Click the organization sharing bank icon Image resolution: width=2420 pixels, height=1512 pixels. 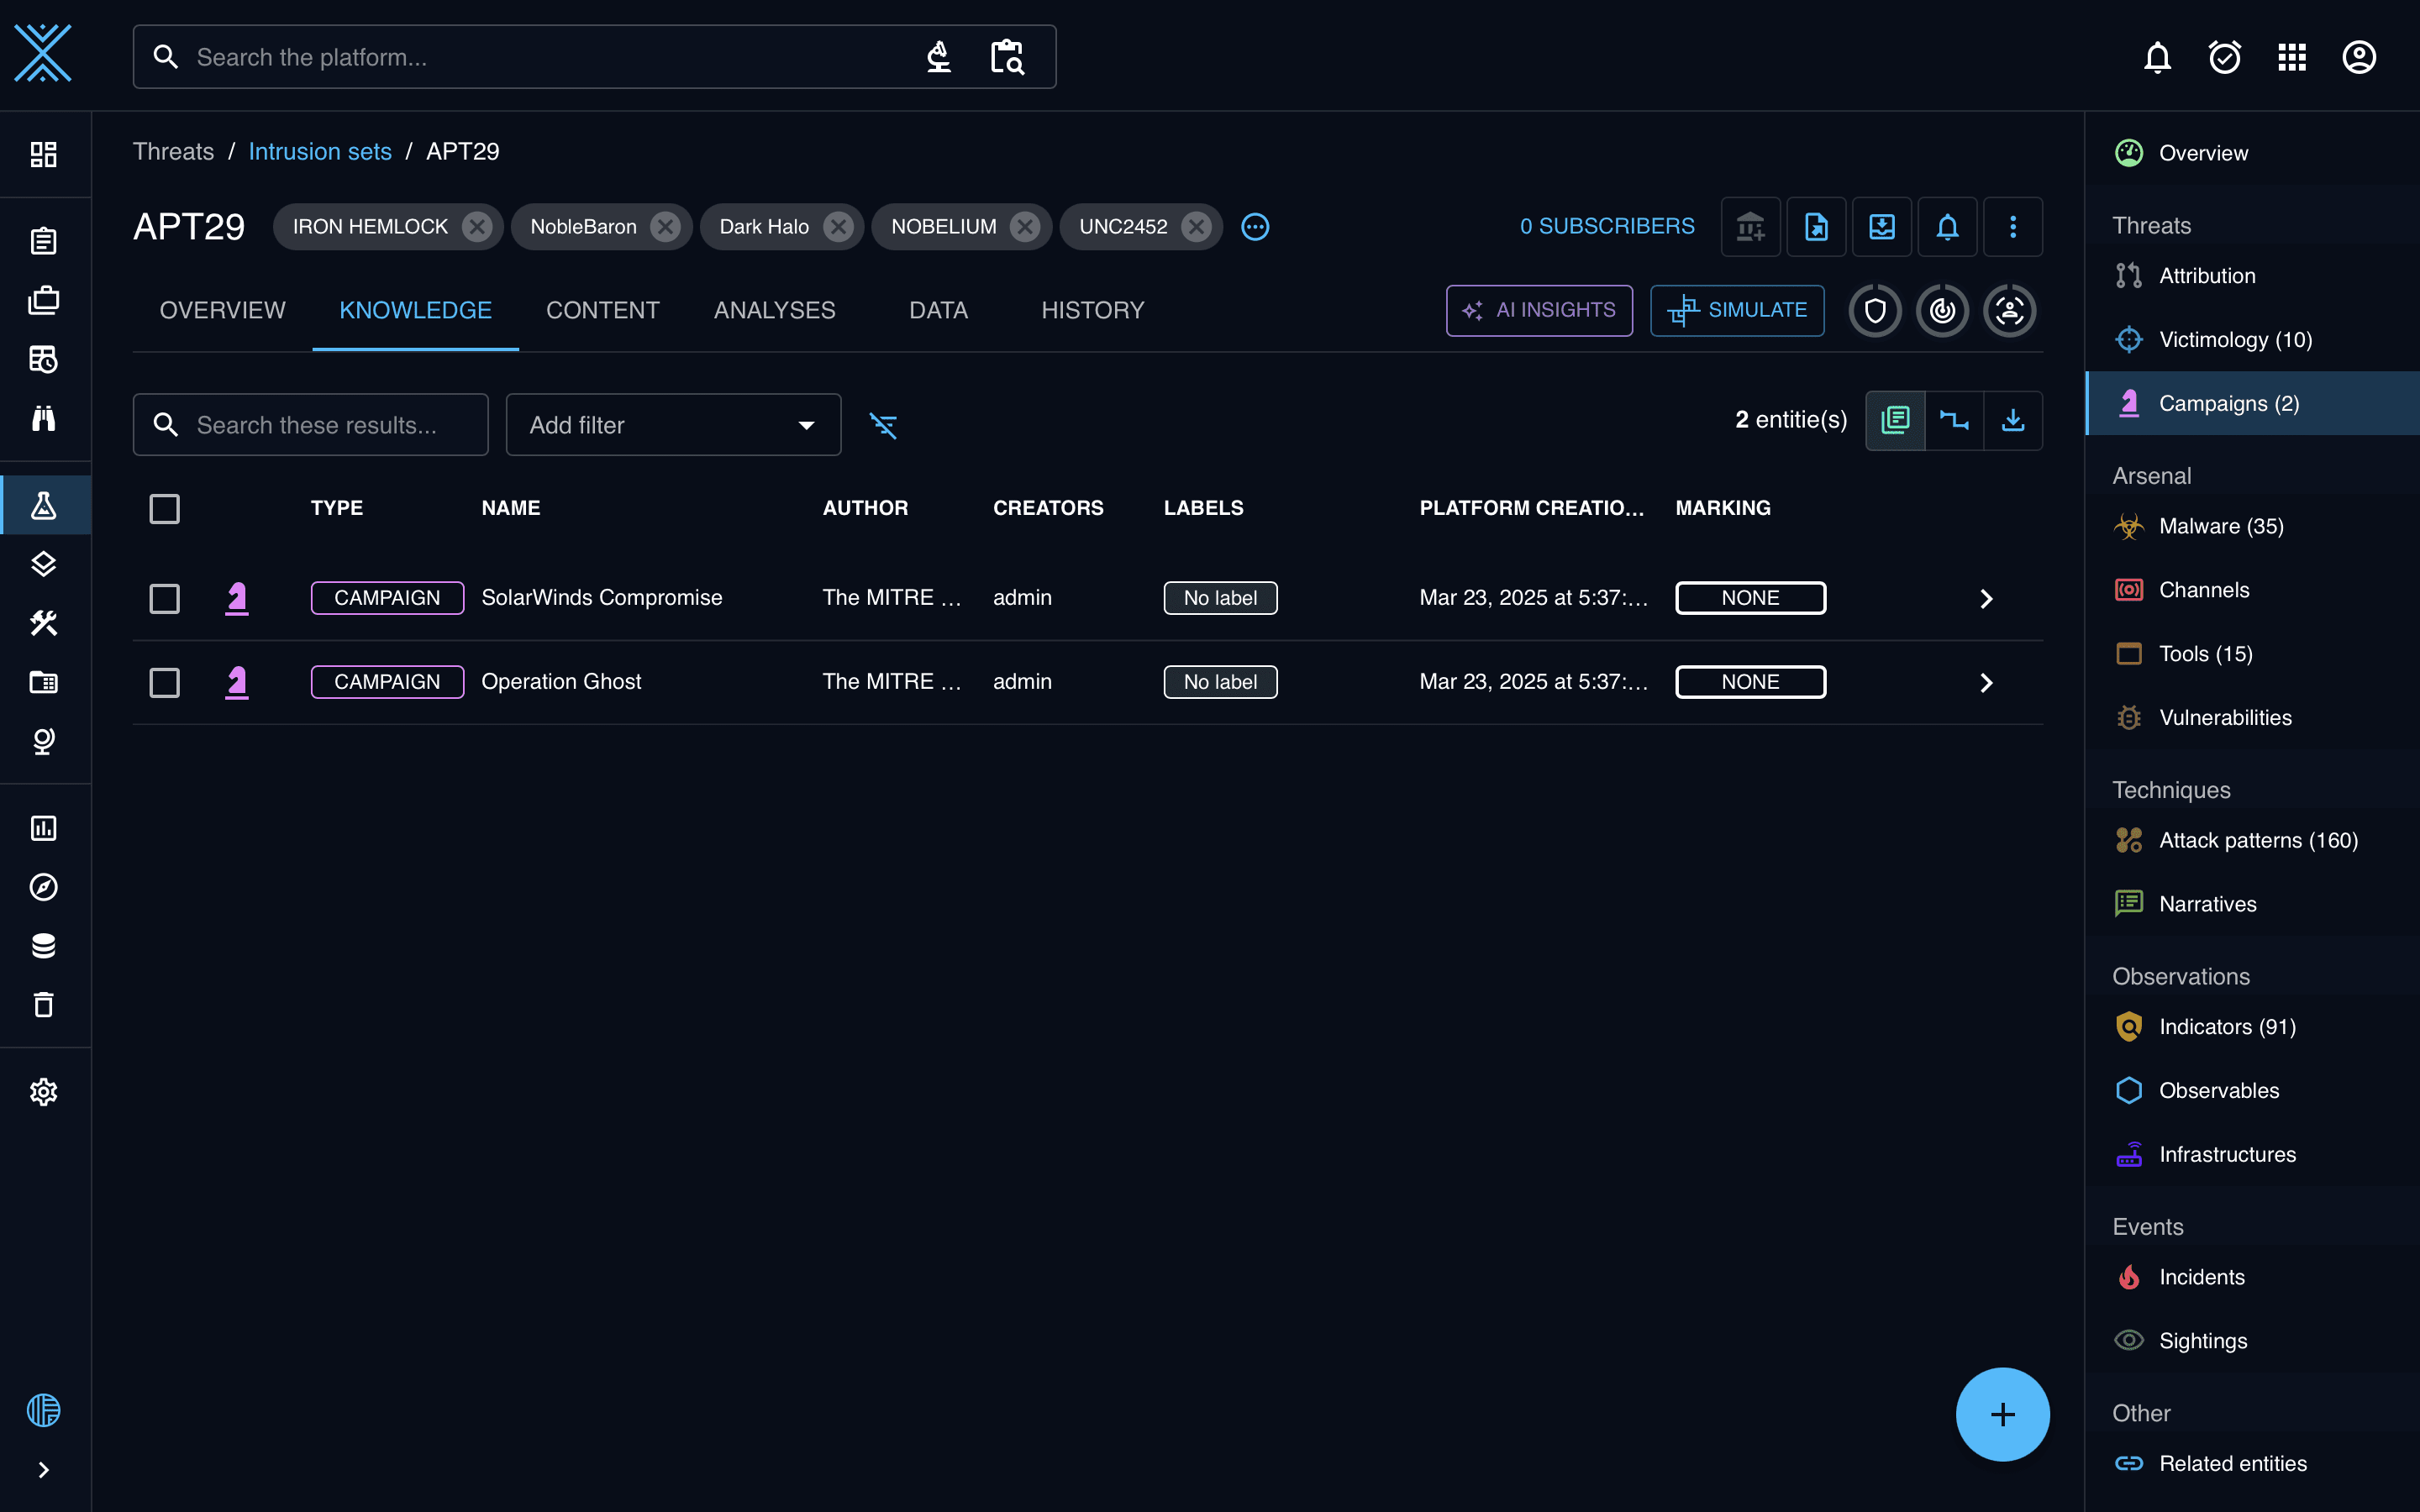coord(1750,227)
